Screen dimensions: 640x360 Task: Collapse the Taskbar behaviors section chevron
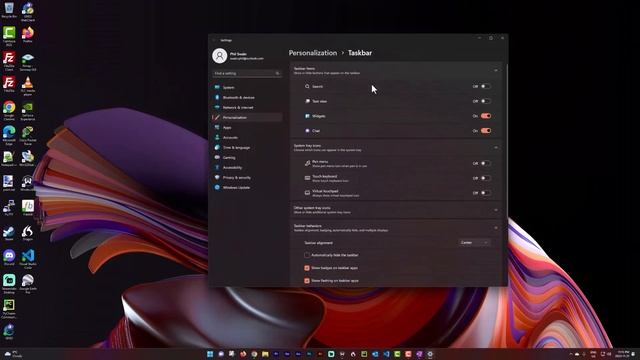click(496, 228)
